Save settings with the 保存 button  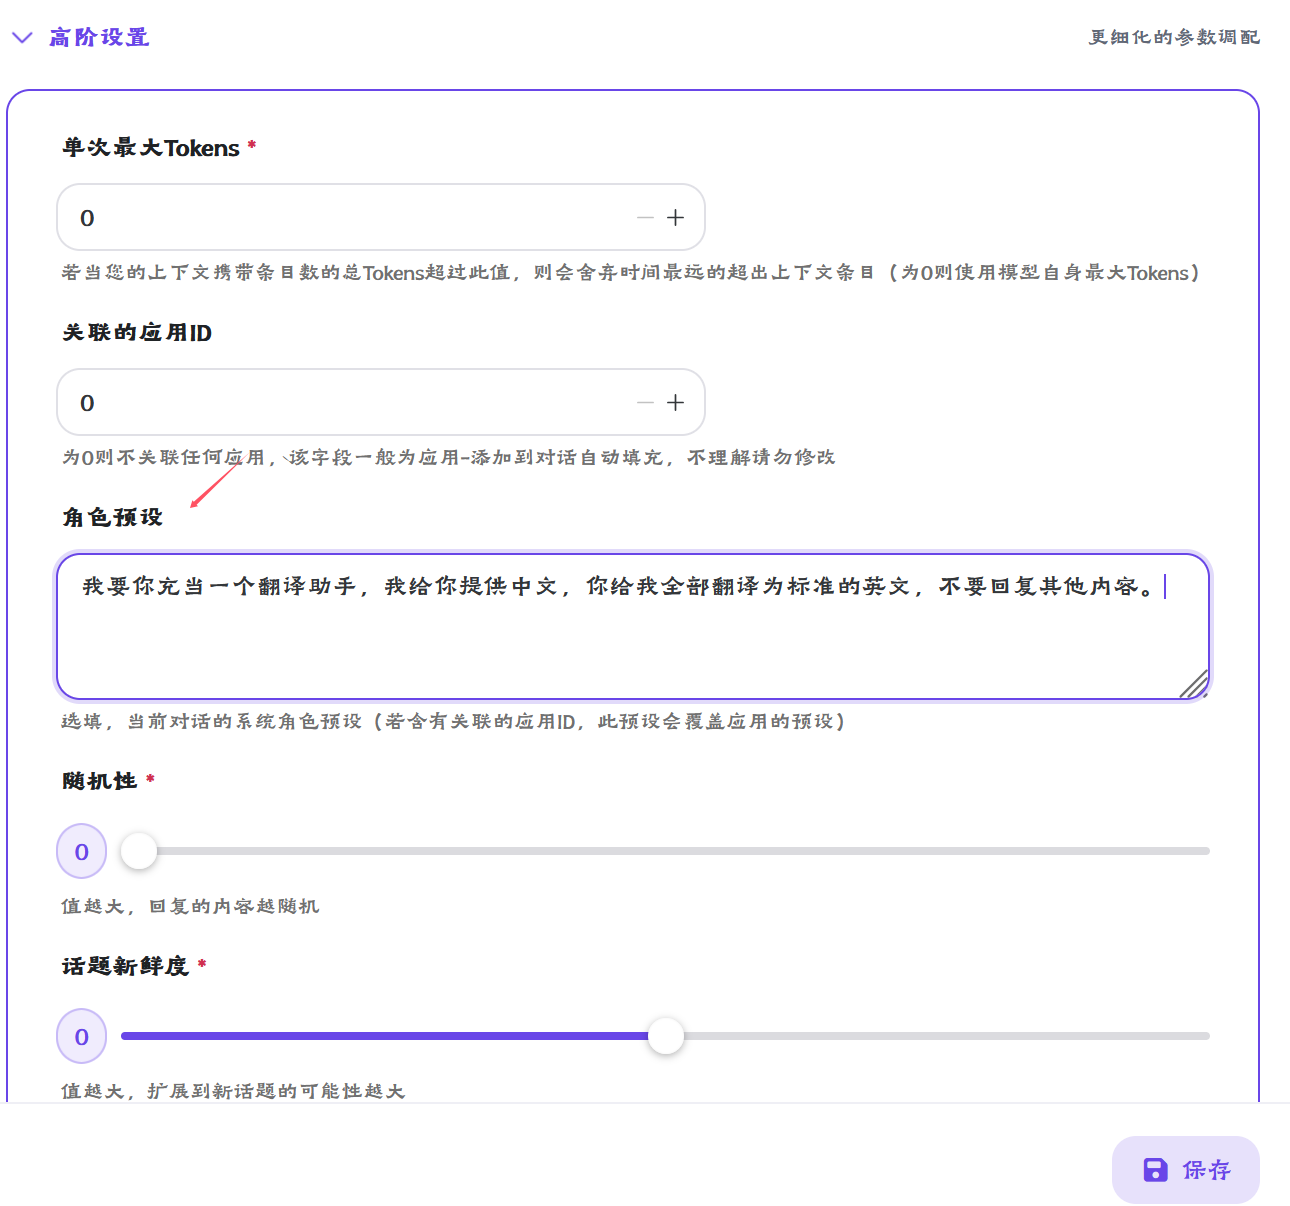(x=1186, y=1170)
